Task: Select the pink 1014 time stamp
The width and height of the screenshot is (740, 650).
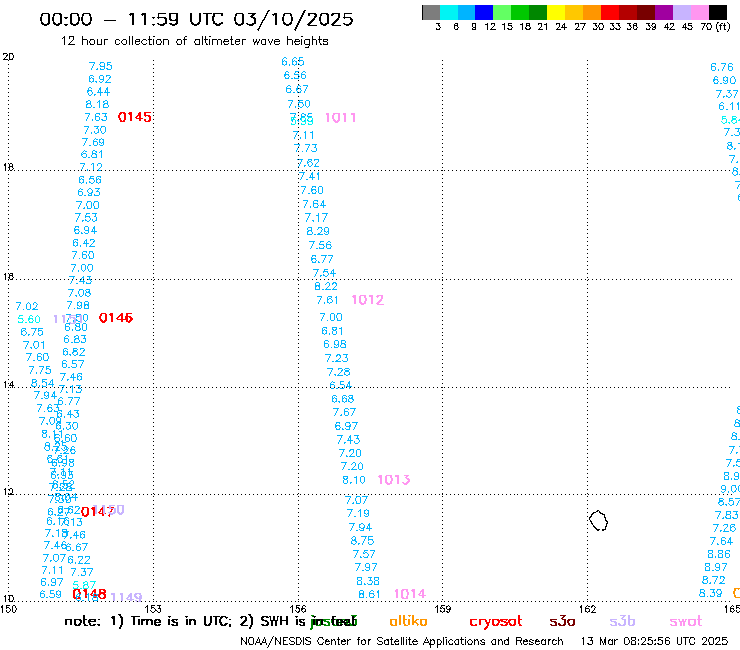Action: 410,594
